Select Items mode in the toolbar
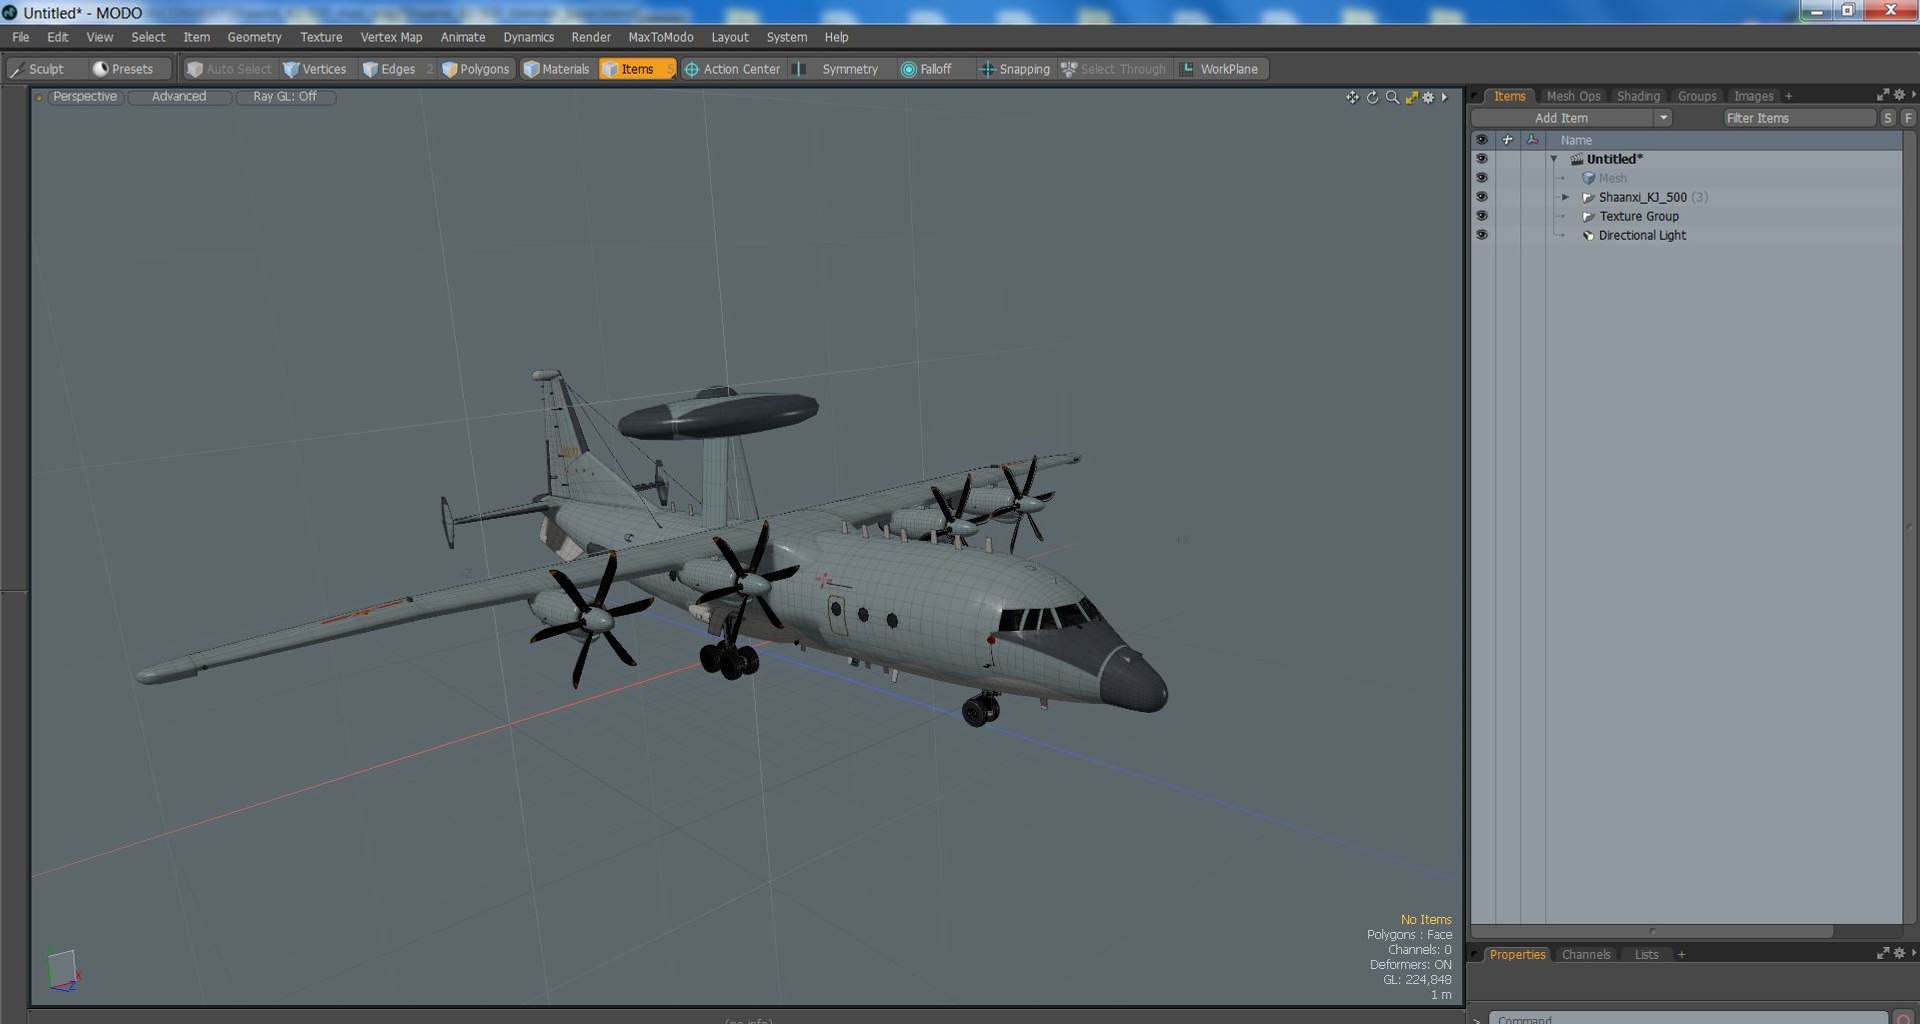The image size is (1920, 1024). click(x=637, y=69)
